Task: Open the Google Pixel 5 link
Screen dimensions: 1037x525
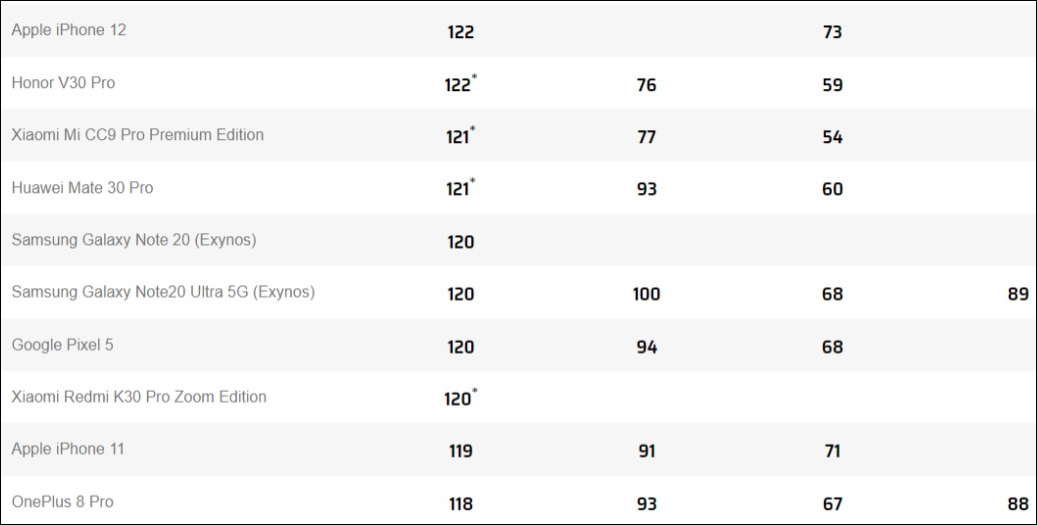Action: (x=63, y=345)
